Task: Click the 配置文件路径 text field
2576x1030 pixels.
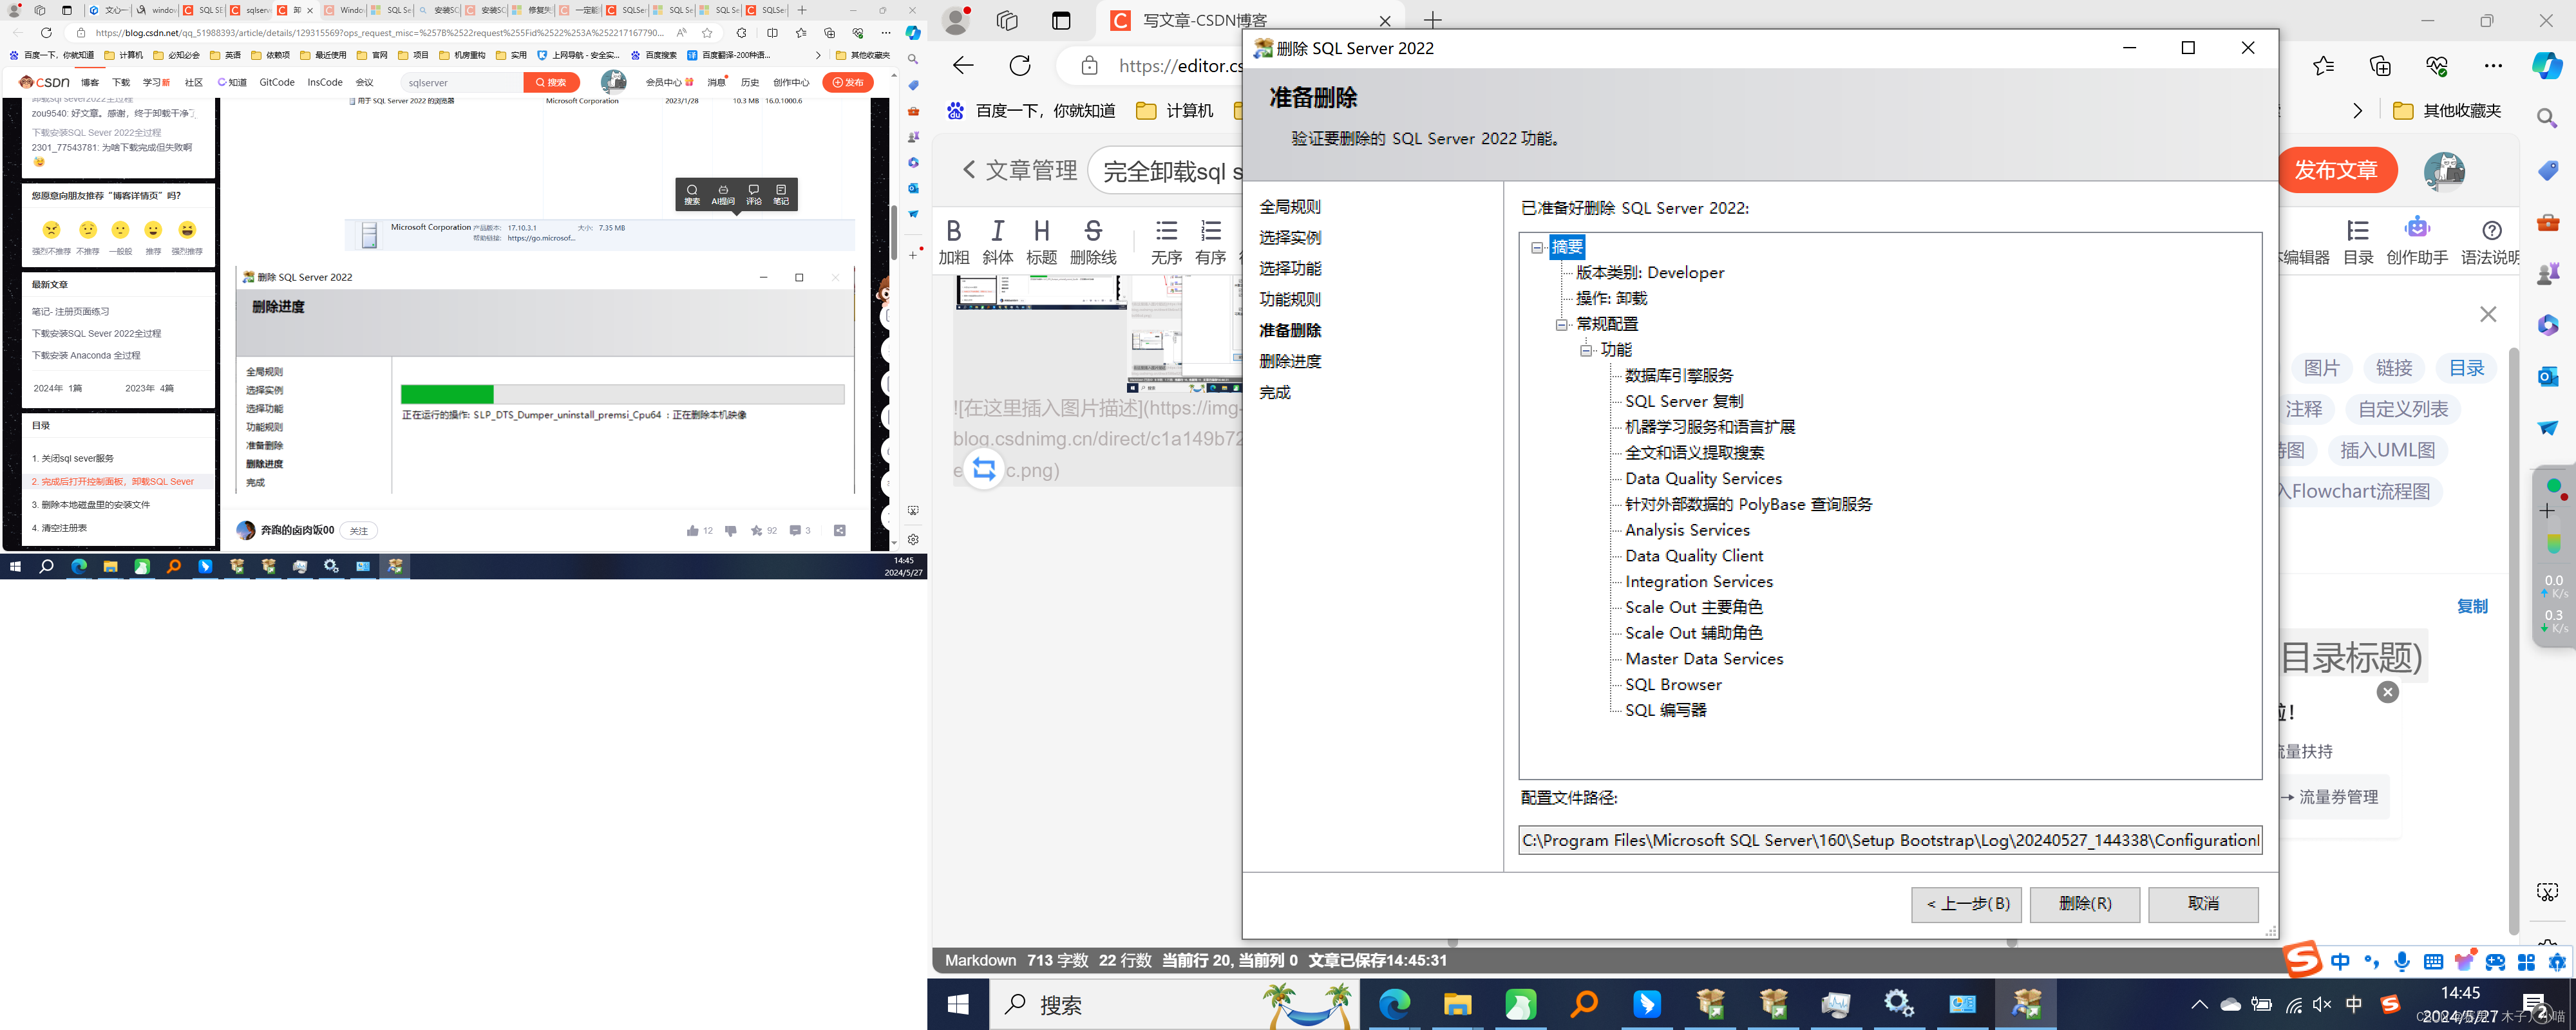Action: (1890, 840)
